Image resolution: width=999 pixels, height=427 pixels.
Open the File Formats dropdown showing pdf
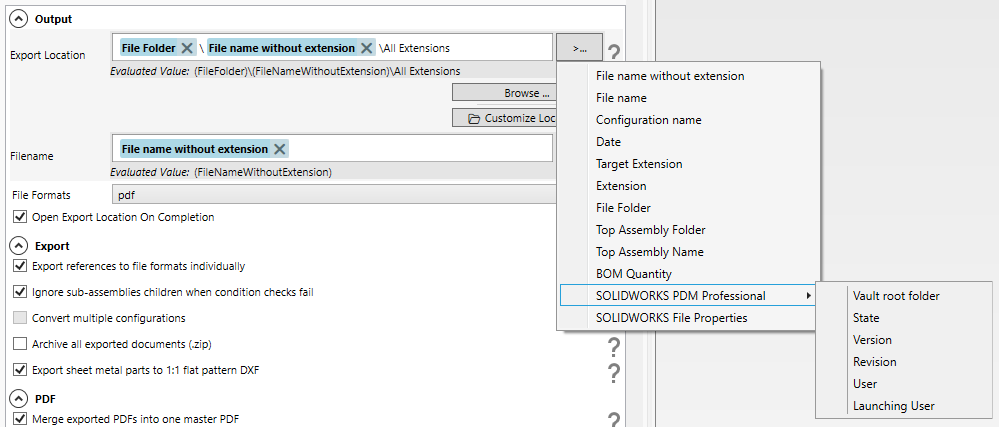(334, 194)
